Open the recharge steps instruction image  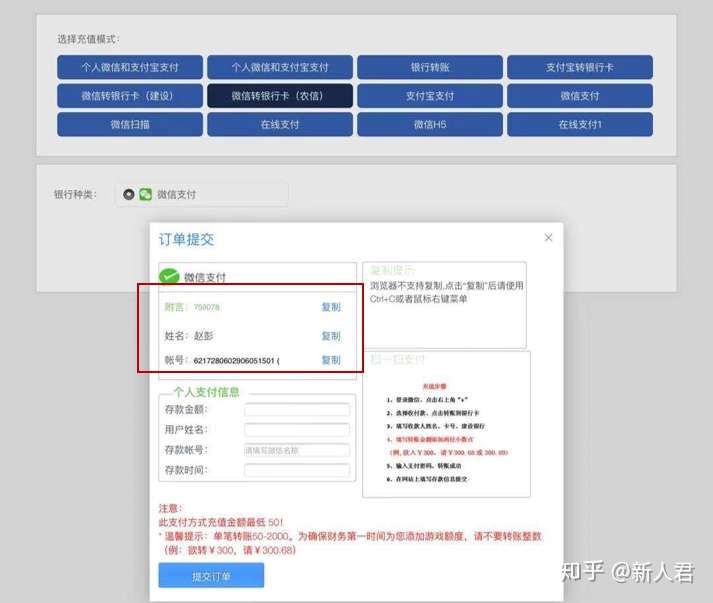click(447, 432)
